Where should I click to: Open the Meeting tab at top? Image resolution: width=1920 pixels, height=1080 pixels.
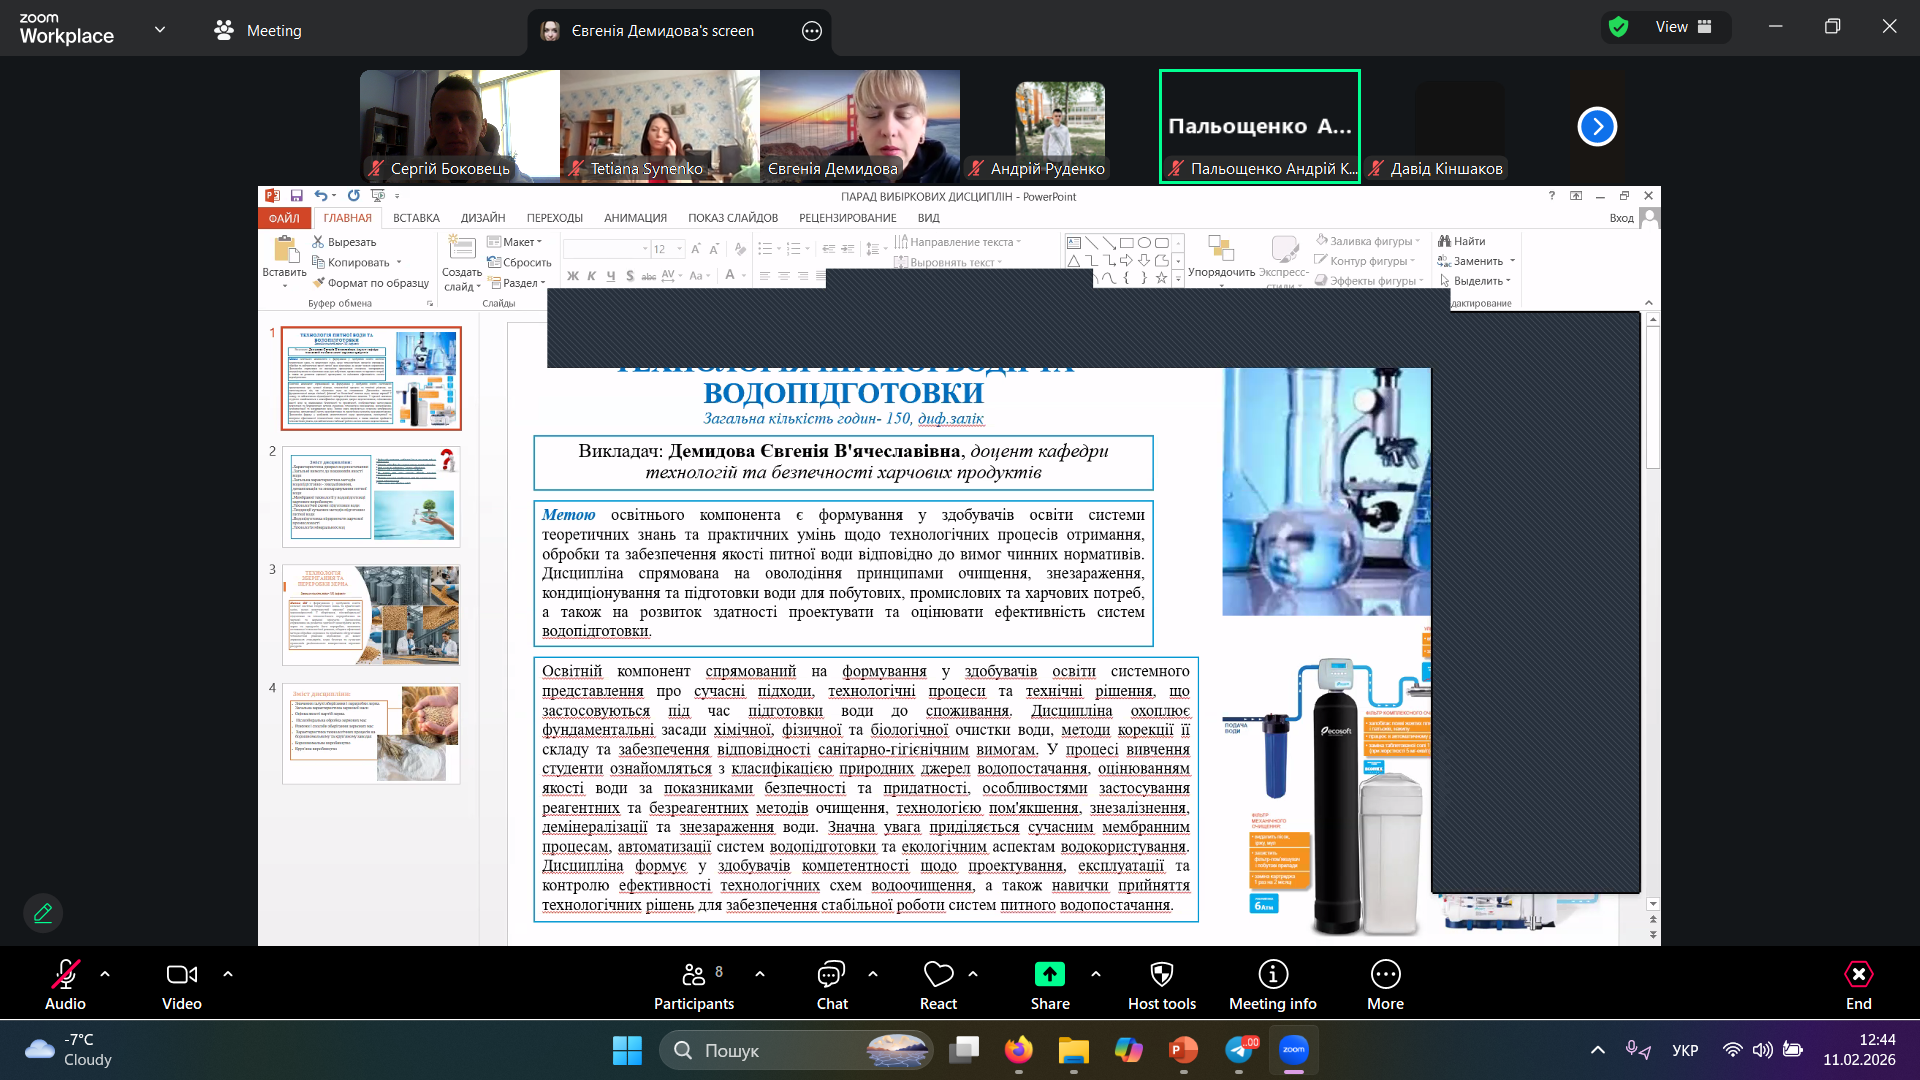[258, 30]
